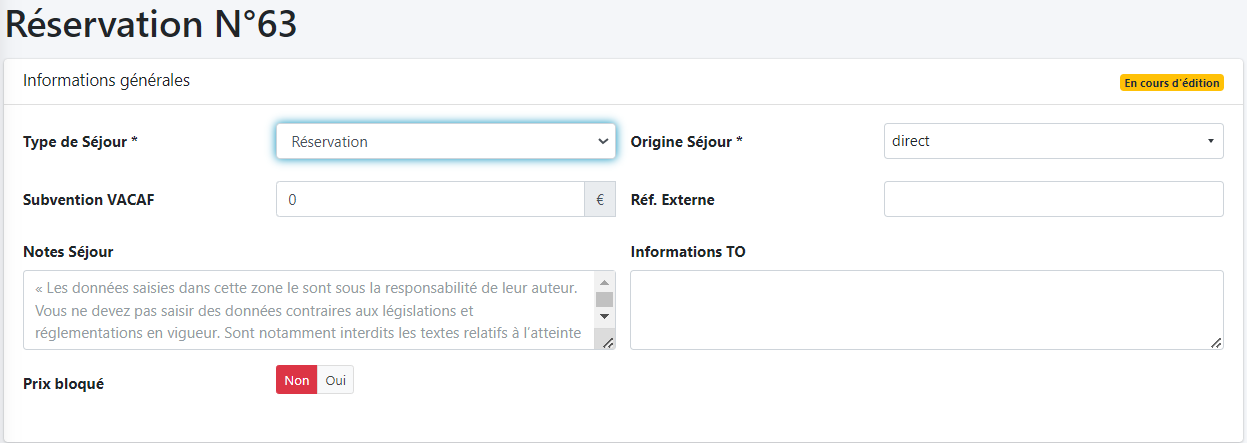
Task: Click the Type de Séjour label
Action: 80,142
